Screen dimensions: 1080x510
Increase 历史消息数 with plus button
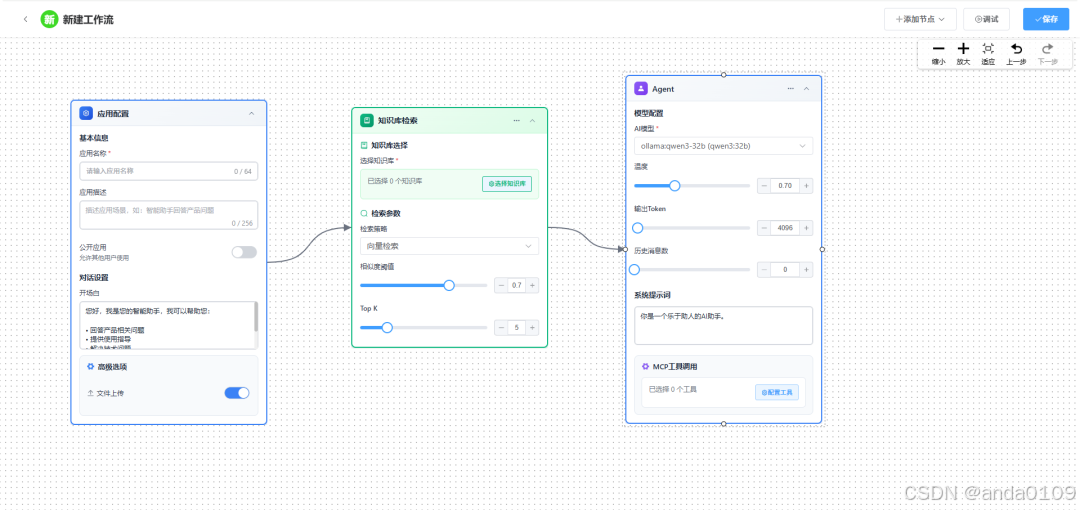point(807,269)
